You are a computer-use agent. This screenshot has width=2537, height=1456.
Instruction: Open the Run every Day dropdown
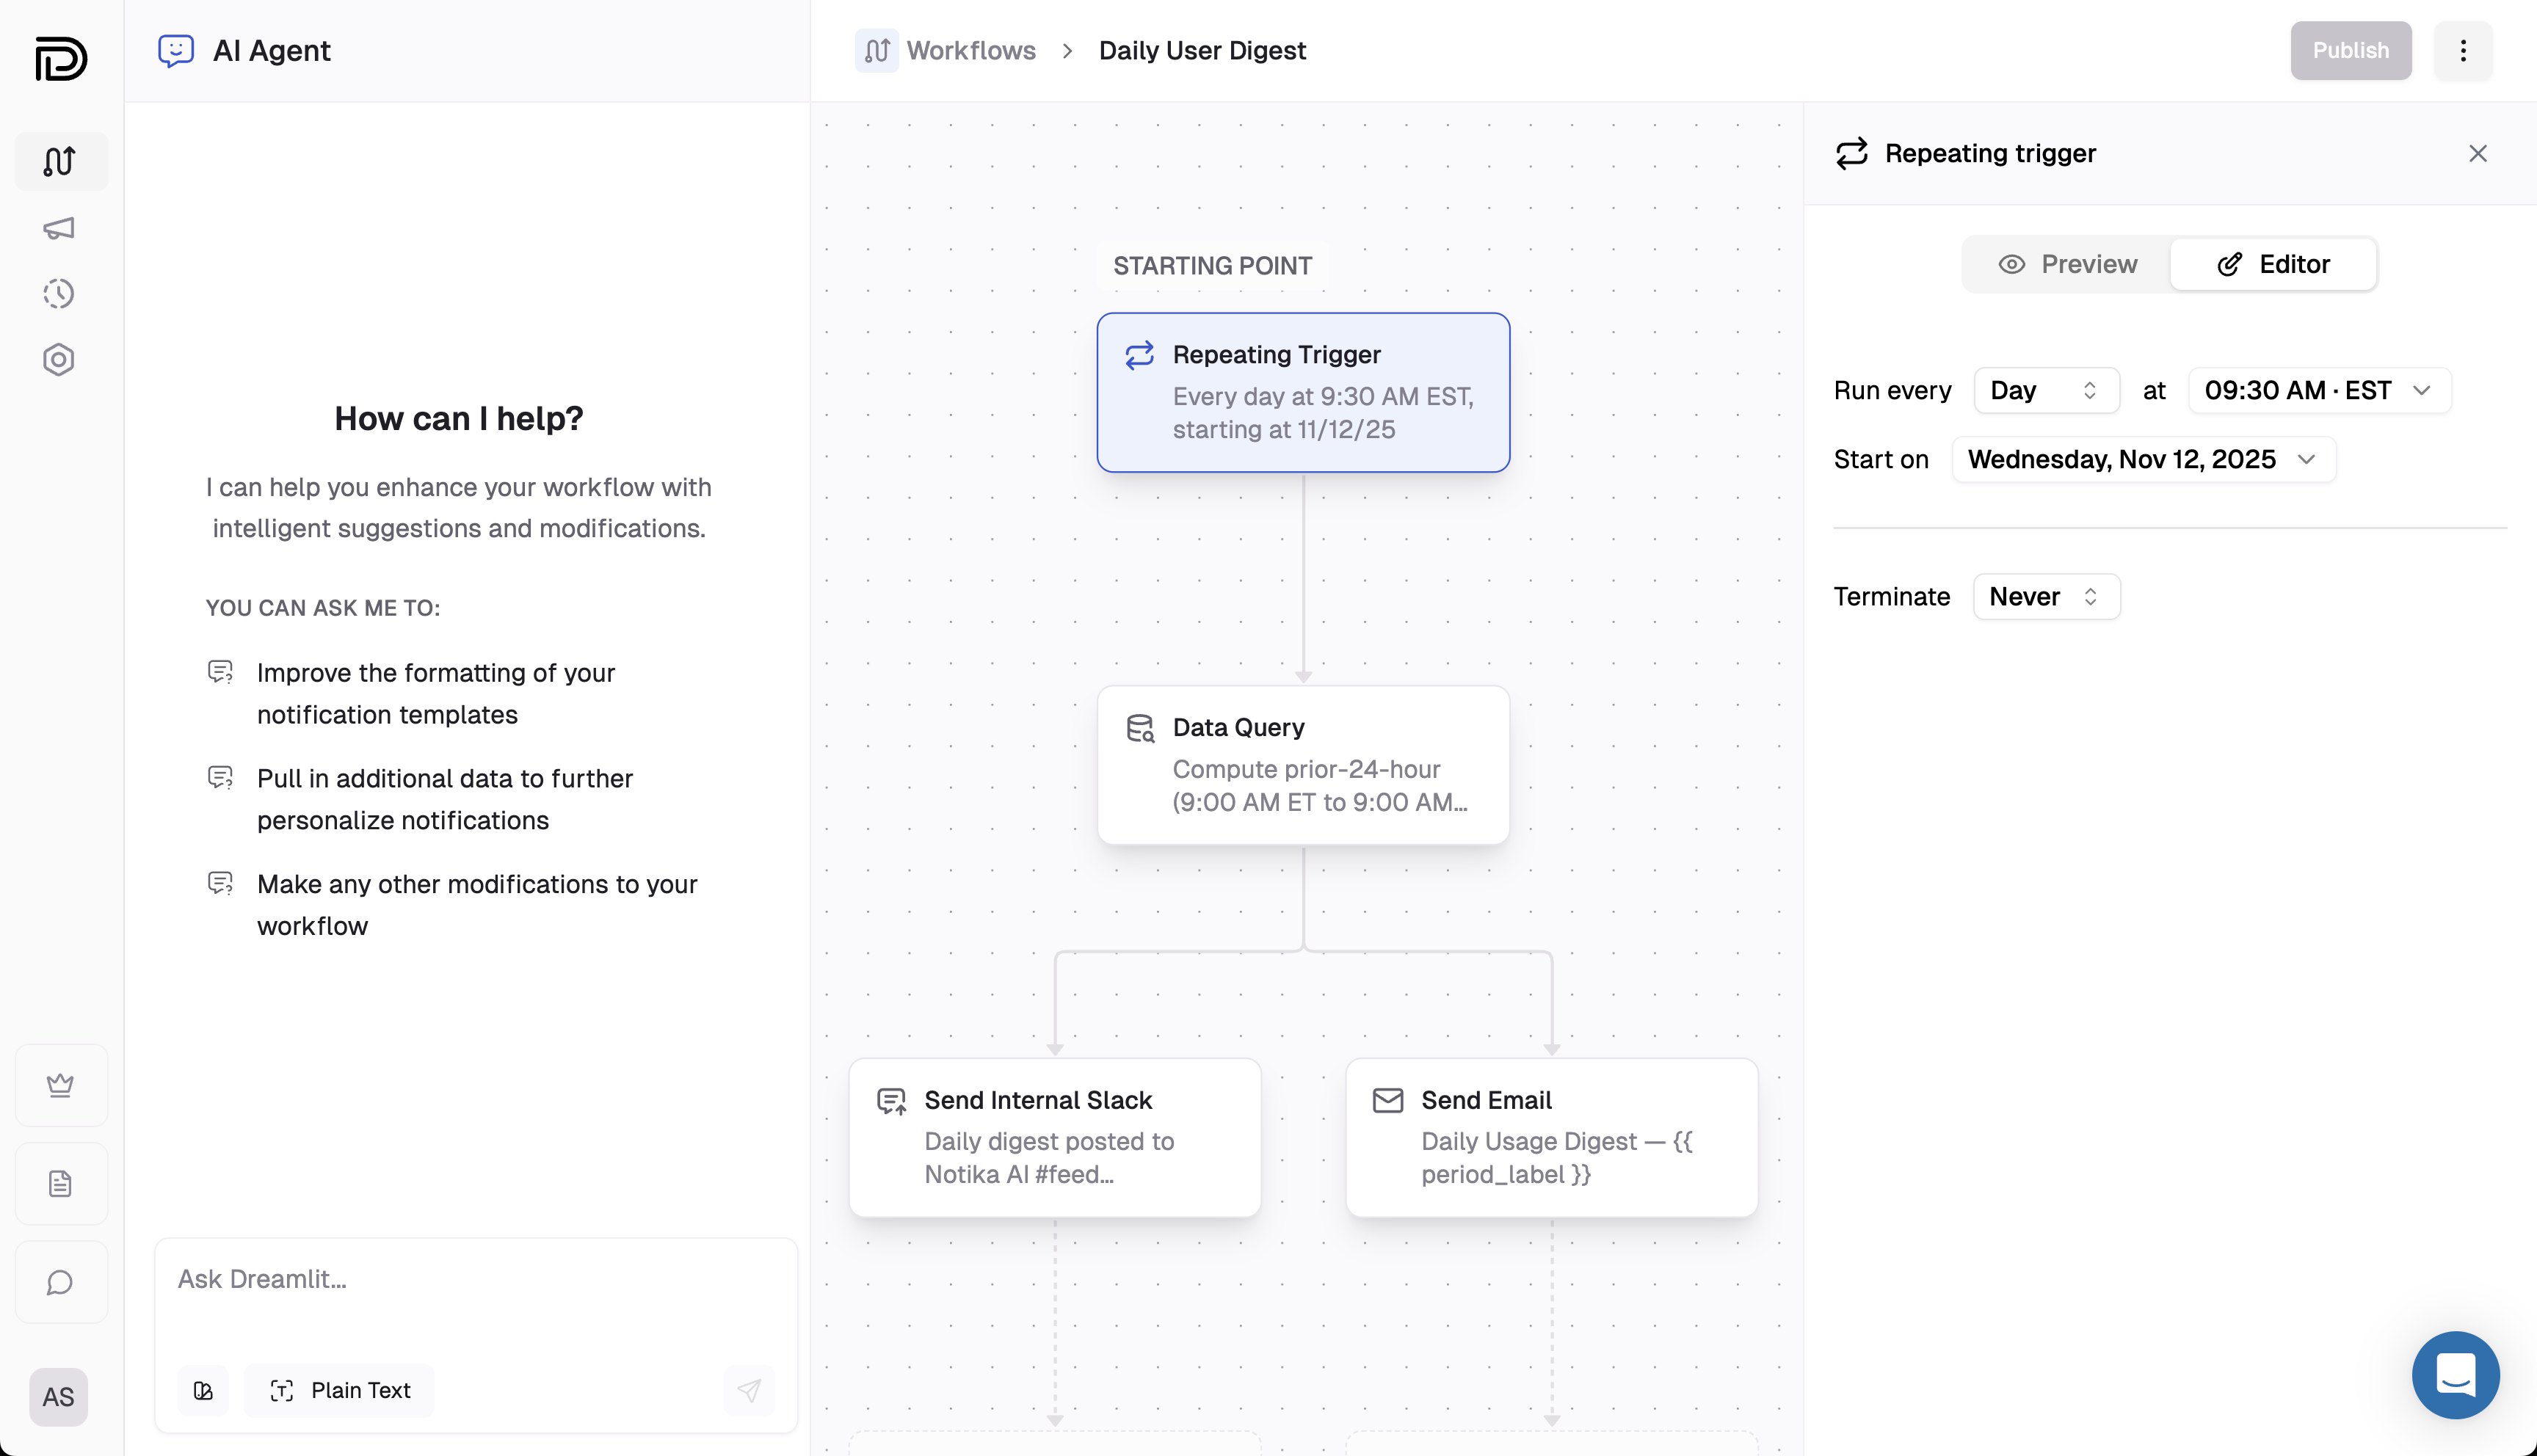pos(2045,390)
